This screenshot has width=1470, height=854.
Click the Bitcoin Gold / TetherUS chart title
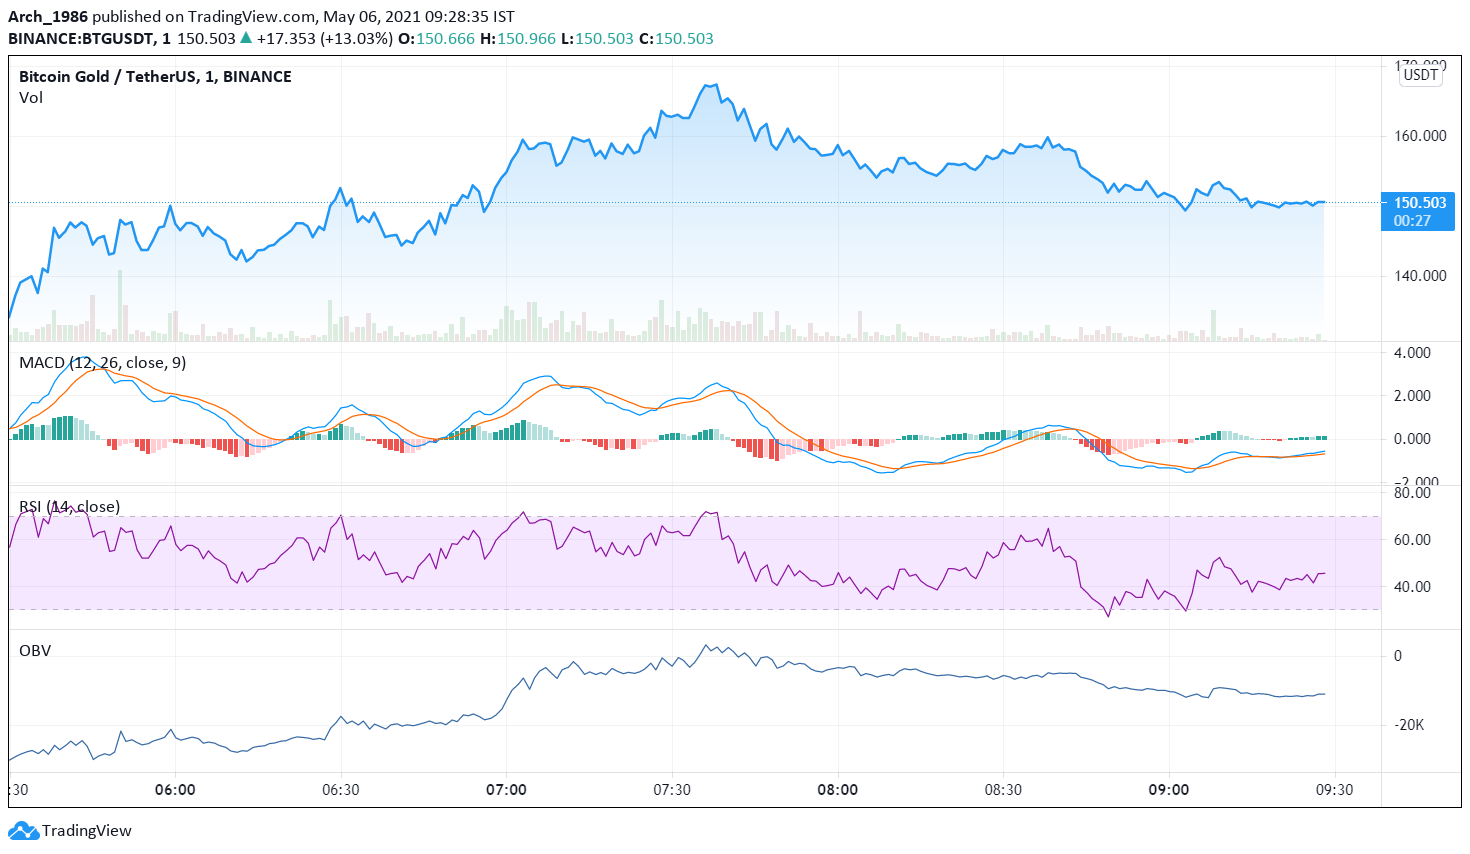pos(155,77)
